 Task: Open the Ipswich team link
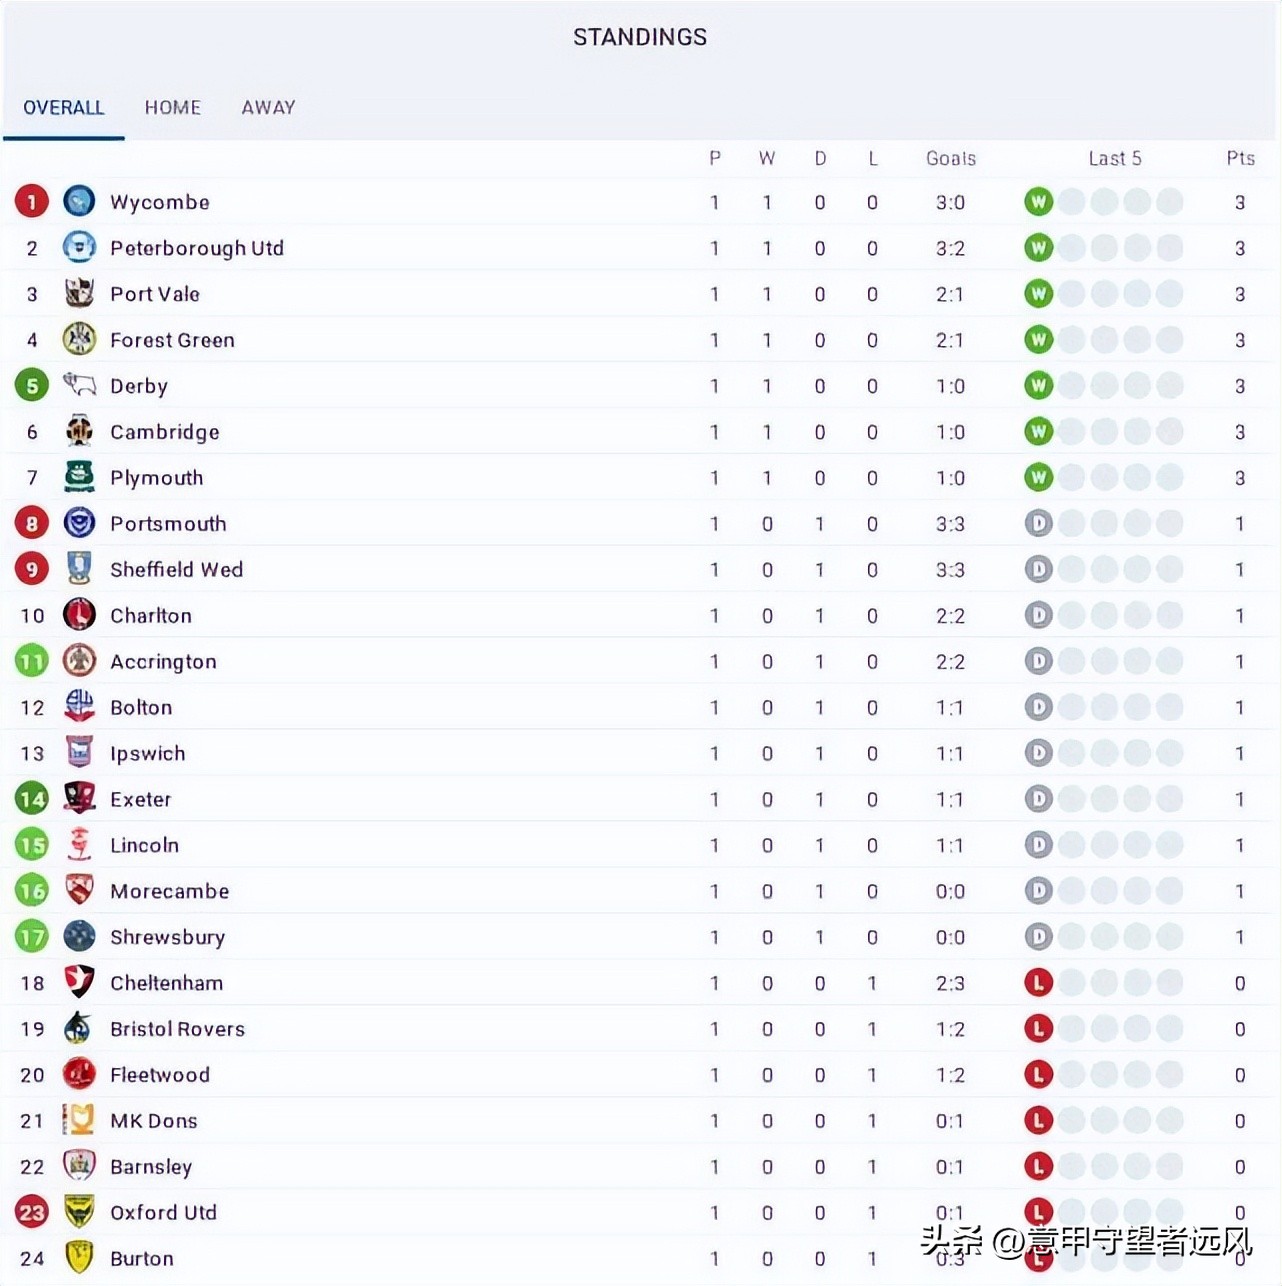[147, 753]
